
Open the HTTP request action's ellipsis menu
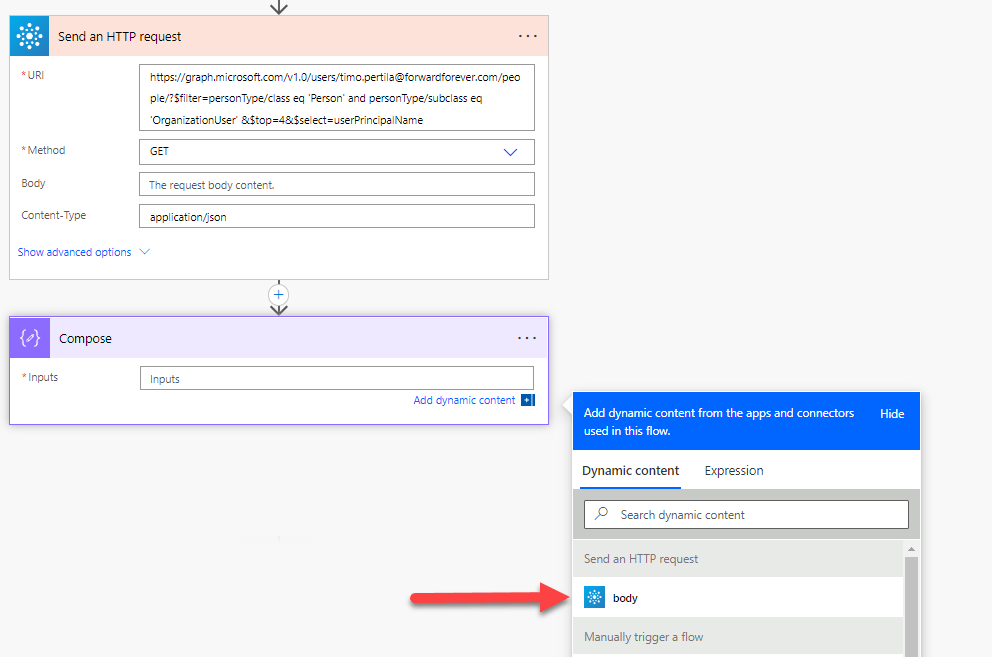[527, 36]
